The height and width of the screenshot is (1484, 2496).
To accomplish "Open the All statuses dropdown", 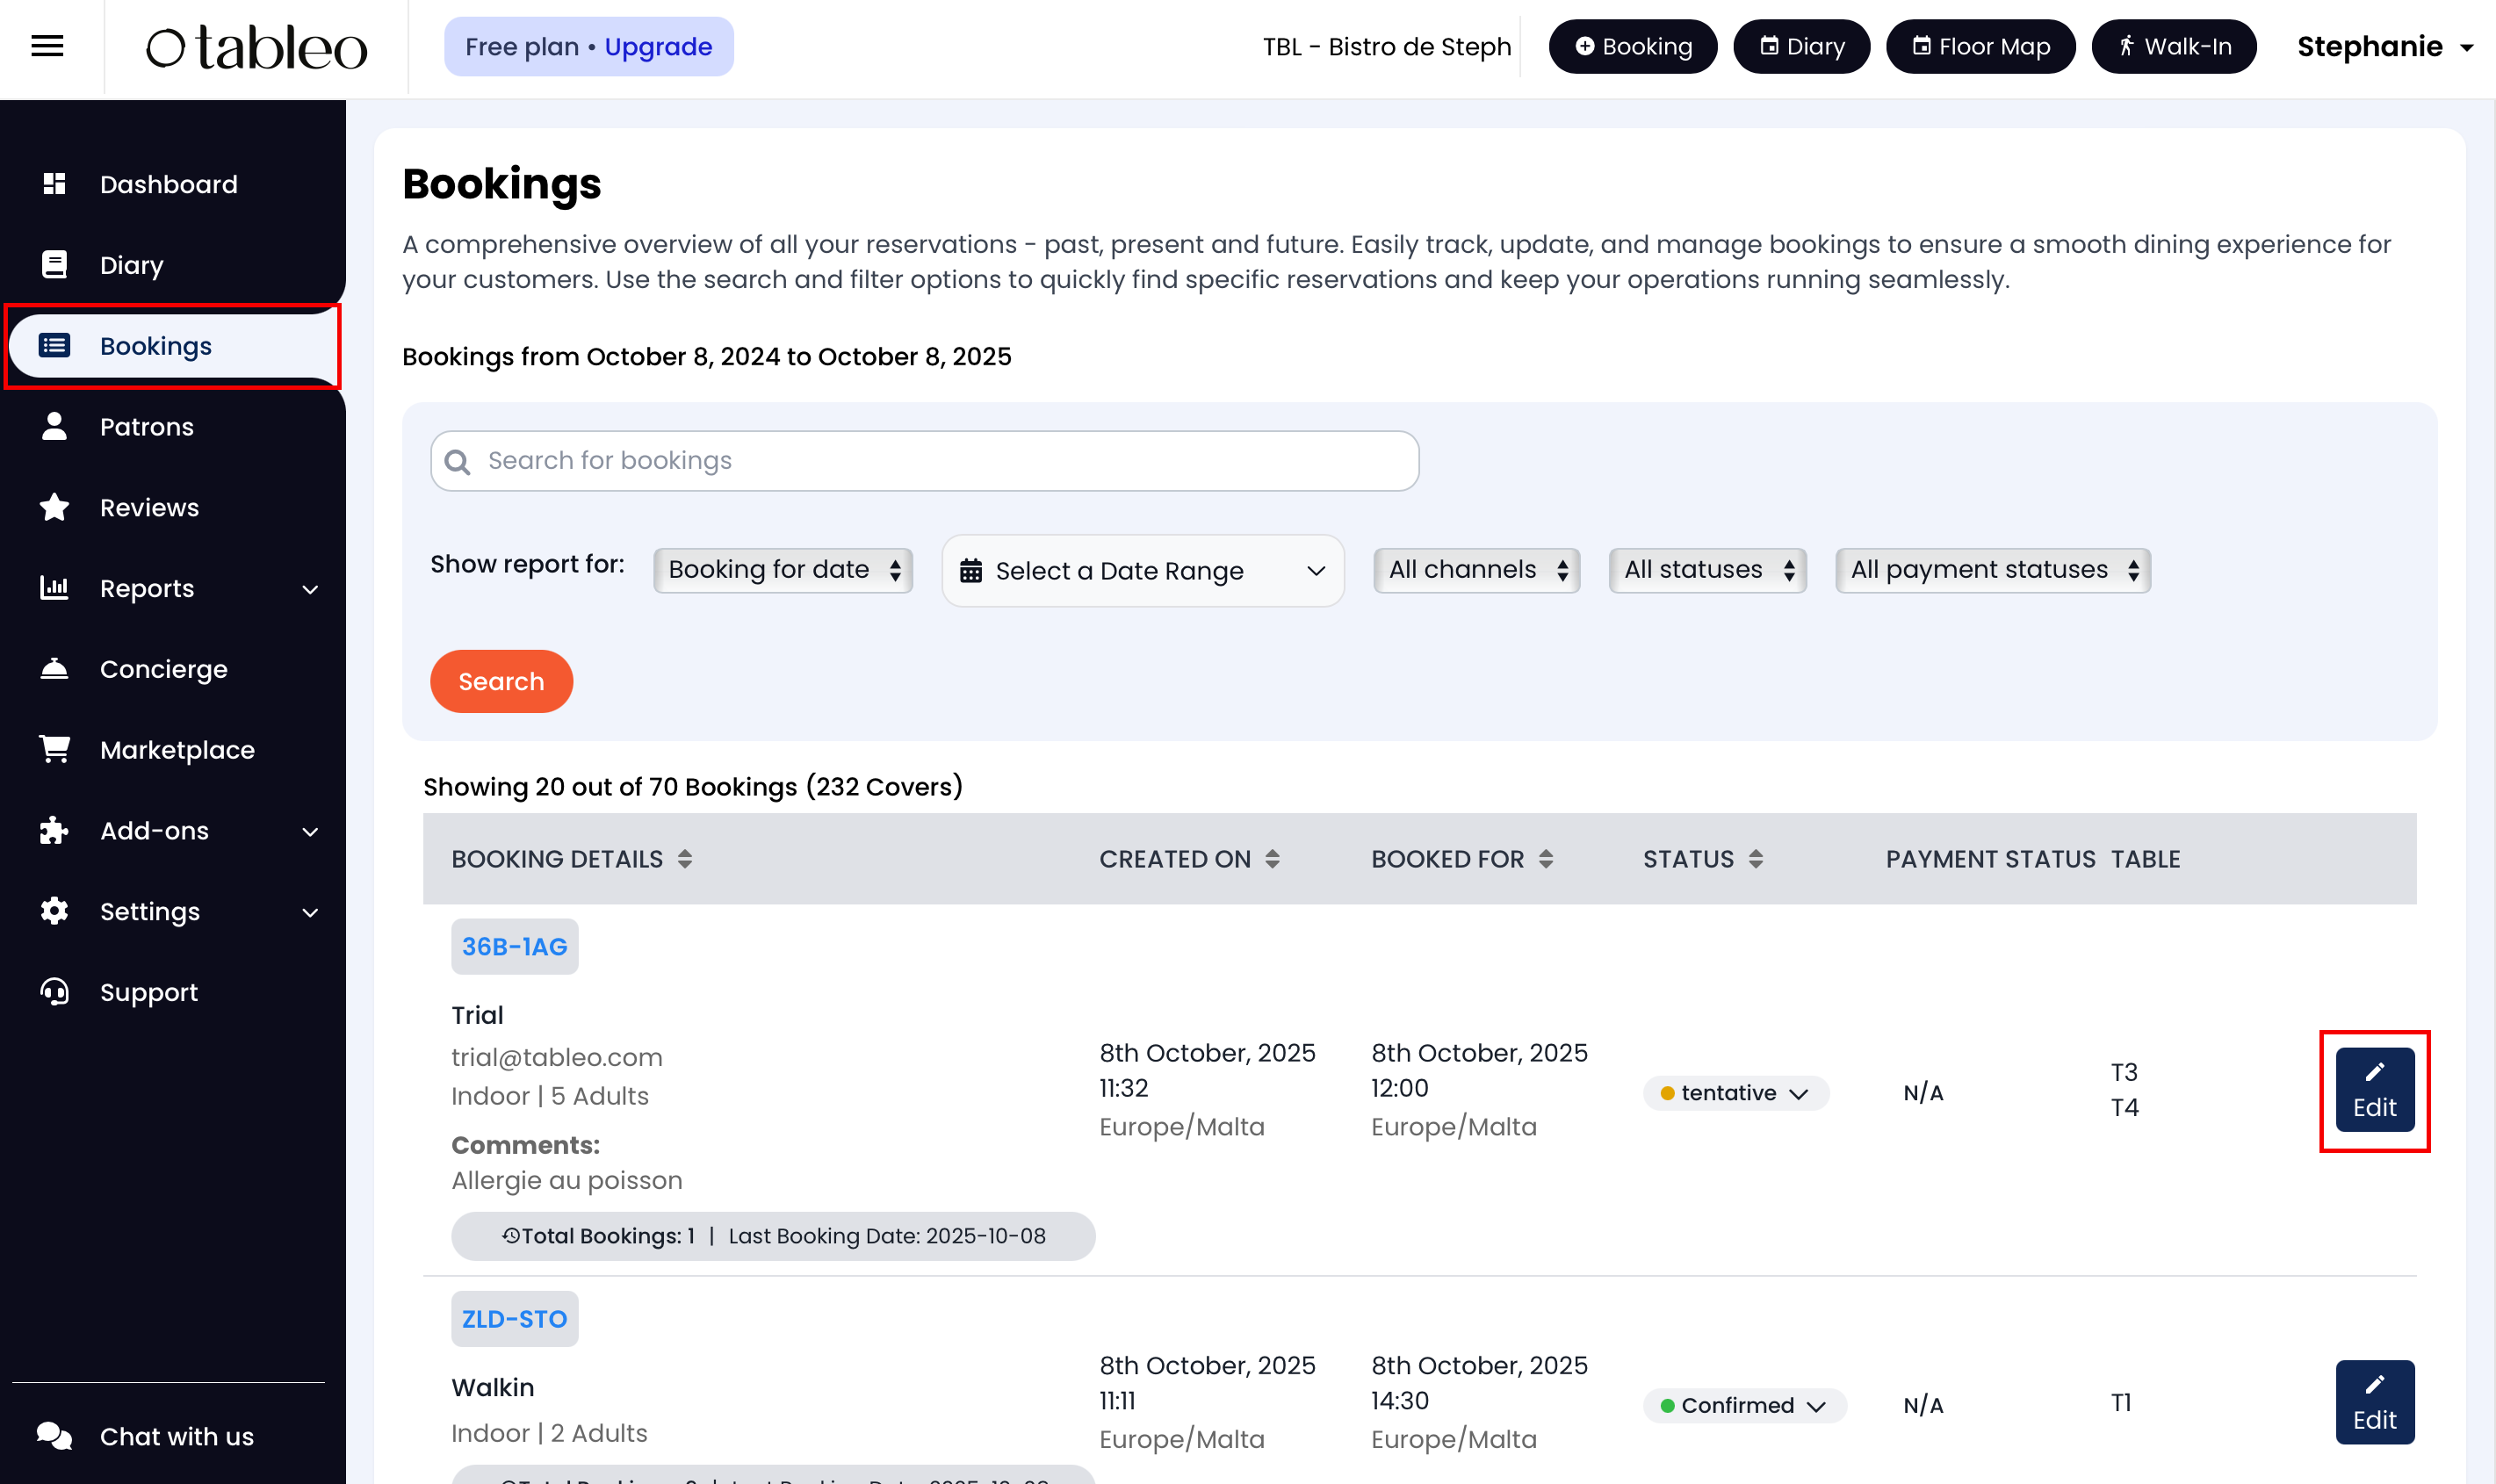I will point(1706,570).
